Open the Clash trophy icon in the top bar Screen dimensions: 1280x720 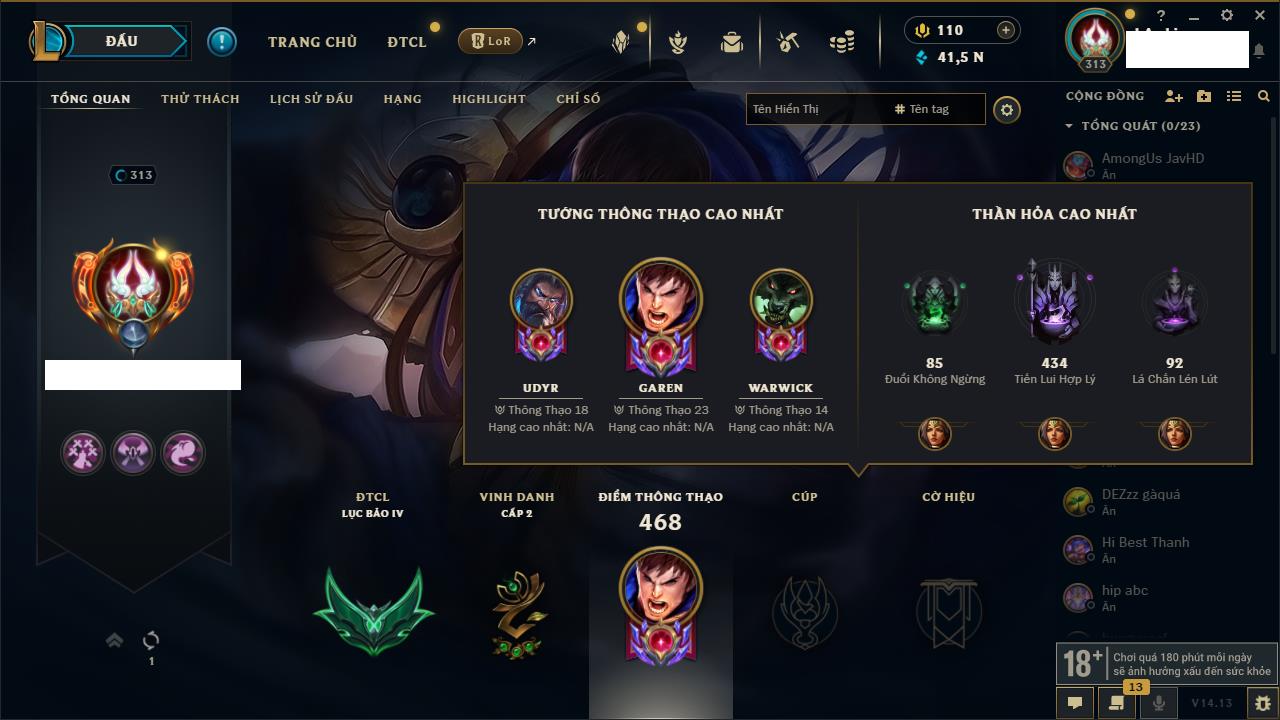pos(678,42)
